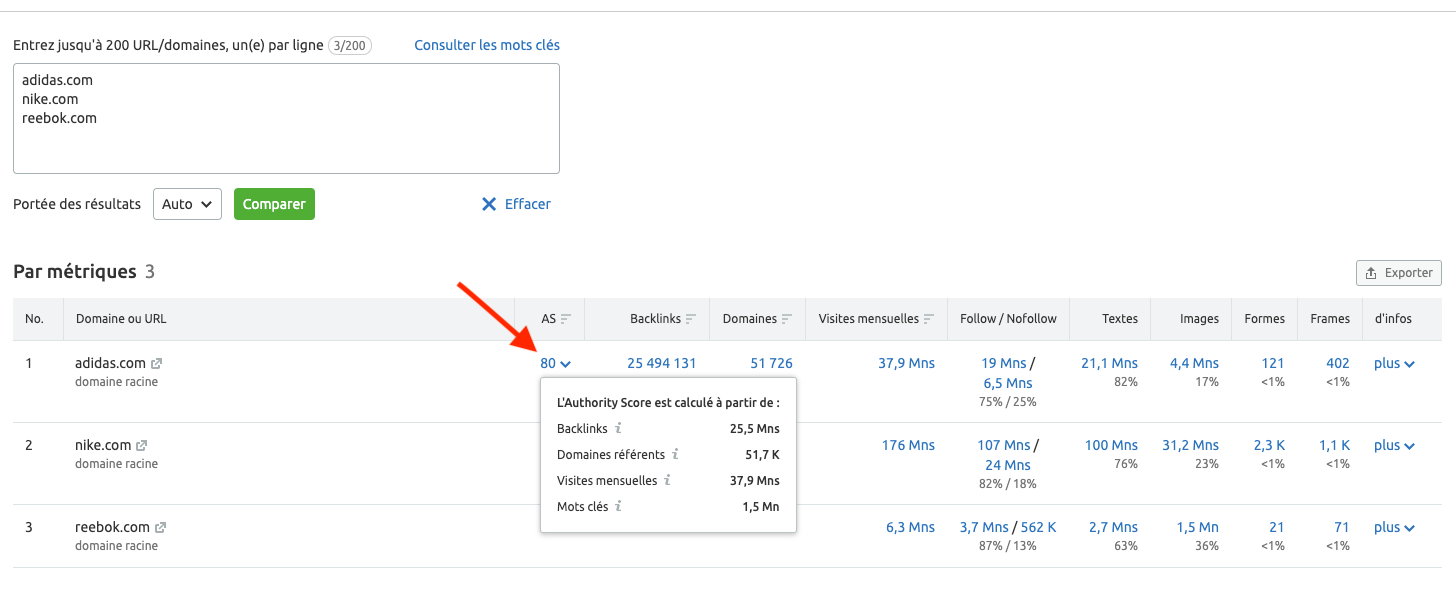The image size is (1456, 598).
Task: Click the reebok.com domain name
Action: click(x=112, y=527)
